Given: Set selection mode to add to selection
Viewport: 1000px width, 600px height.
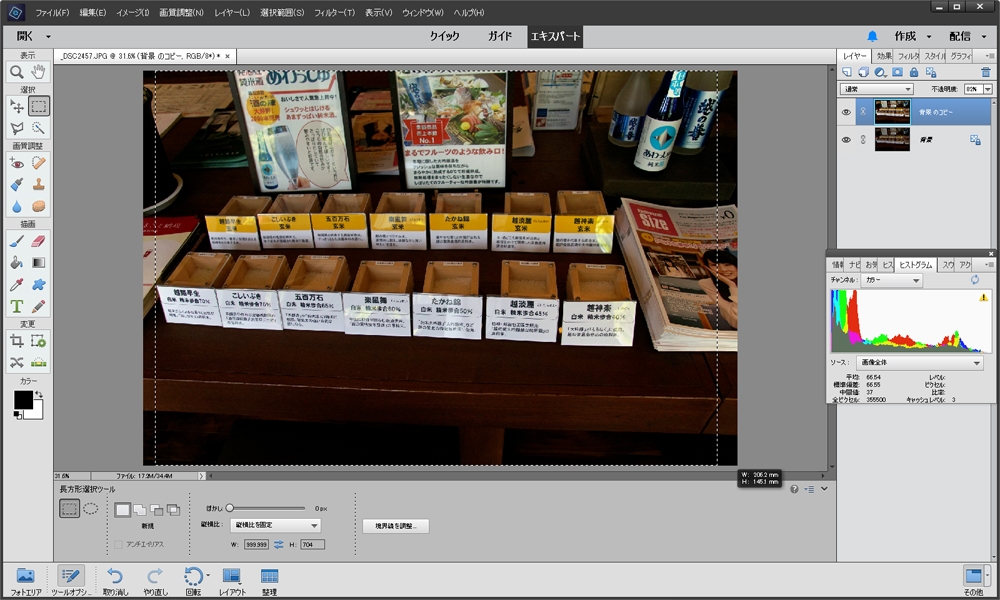Looking at the screenshot, I should click(140, 509).
